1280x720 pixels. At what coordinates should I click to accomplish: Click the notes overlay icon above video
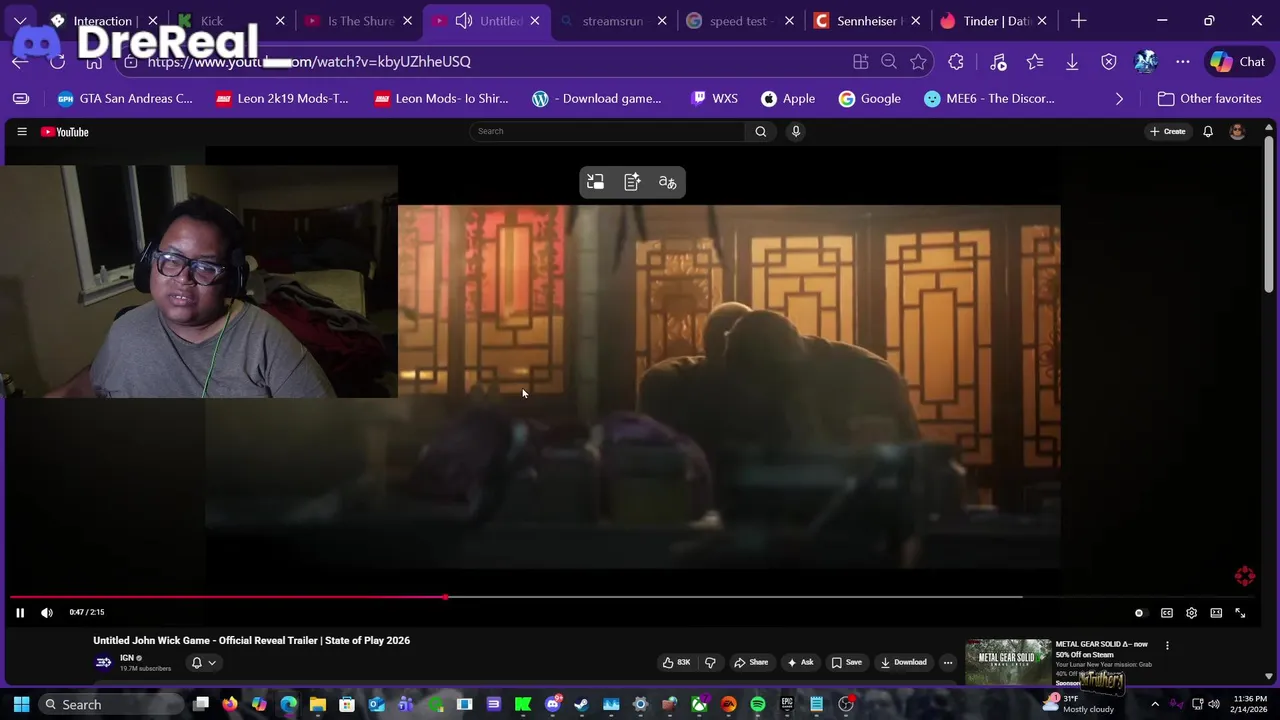click(x=632, y=182)
